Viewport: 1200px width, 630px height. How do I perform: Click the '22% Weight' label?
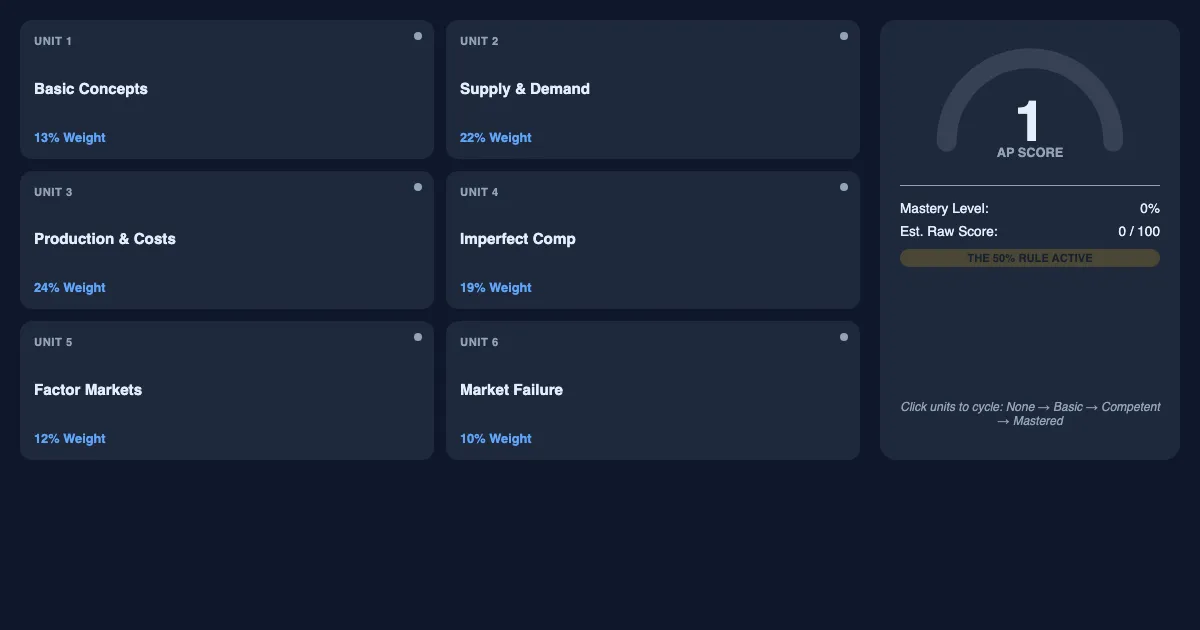(x=496, y=138)
